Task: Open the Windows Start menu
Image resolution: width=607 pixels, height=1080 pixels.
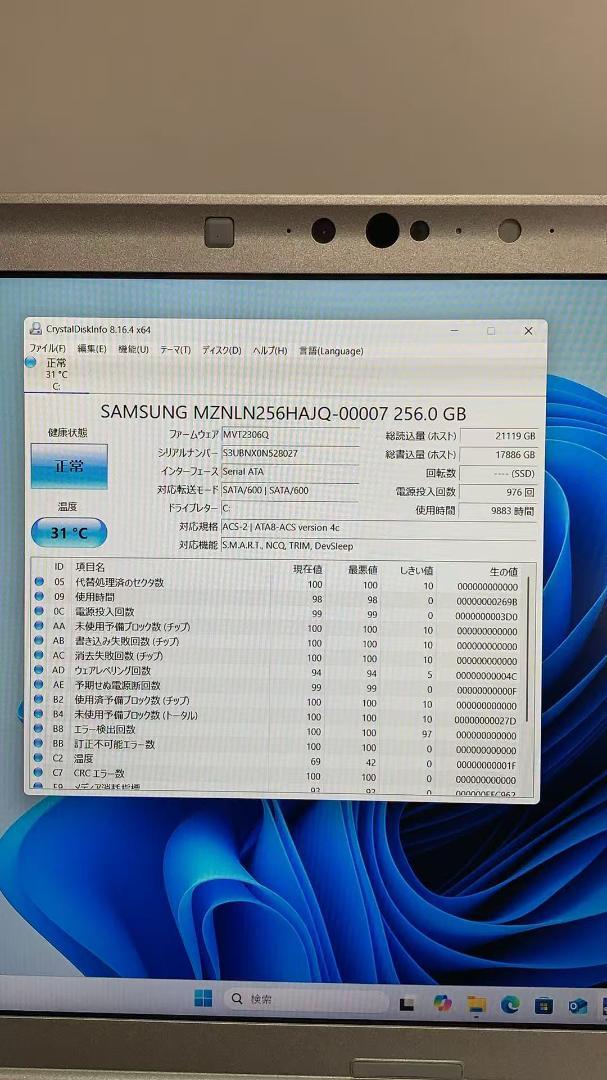Action: [203, 998]
